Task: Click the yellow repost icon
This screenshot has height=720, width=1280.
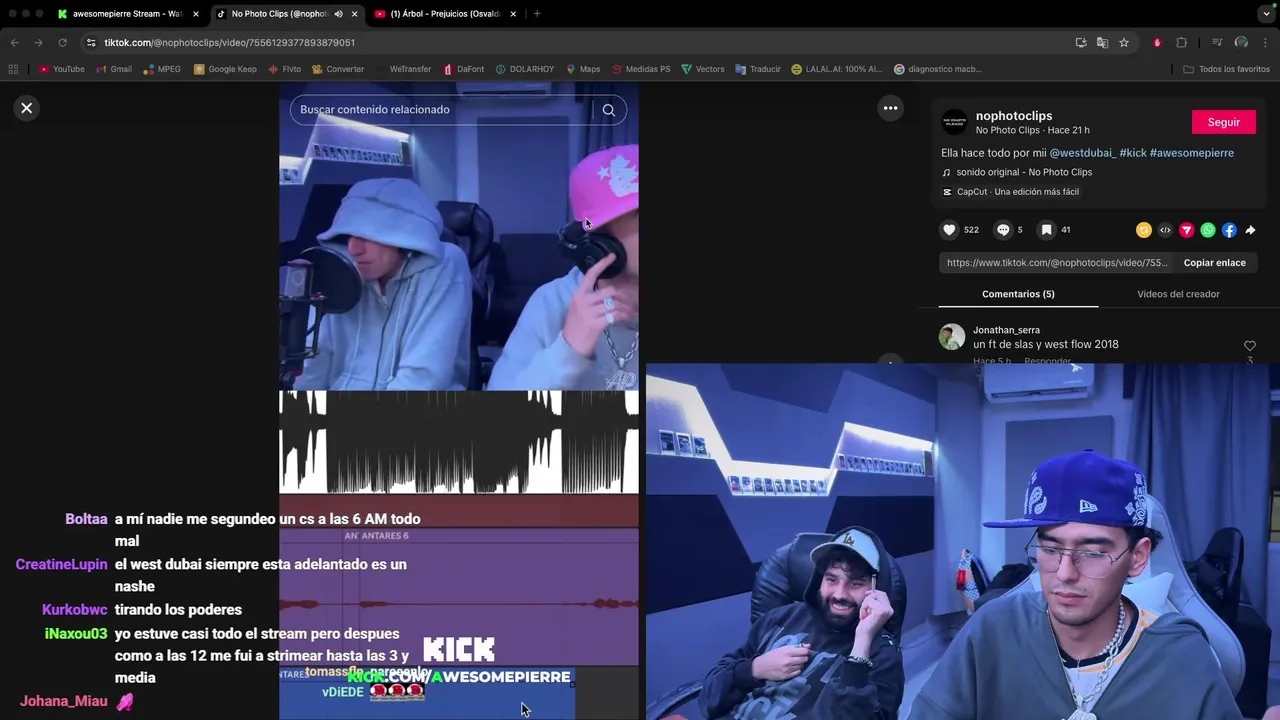Action: 1144,230
